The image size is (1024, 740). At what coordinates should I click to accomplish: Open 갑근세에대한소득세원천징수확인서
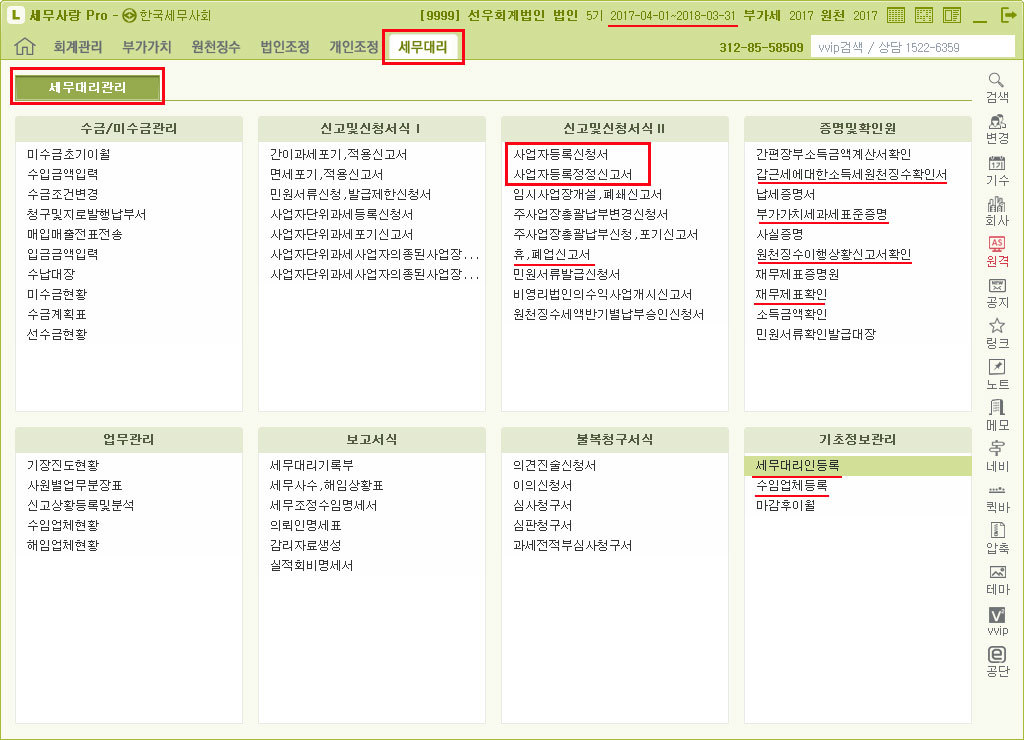[x=852, y=174]
